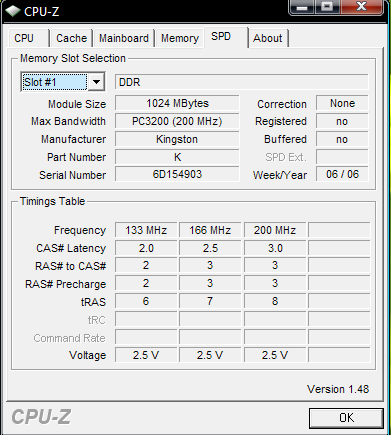Click the Version 1.48 text
Viewport: 391px width, 435px height.
coord(338,389)
